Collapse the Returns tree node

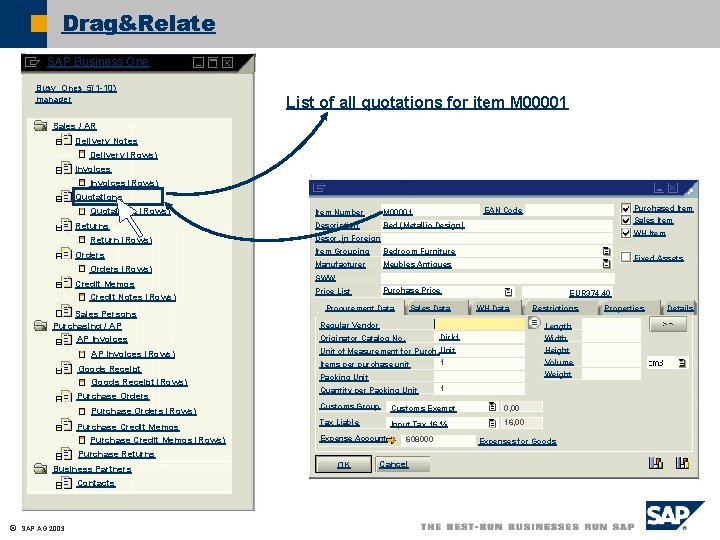(58, 227)
